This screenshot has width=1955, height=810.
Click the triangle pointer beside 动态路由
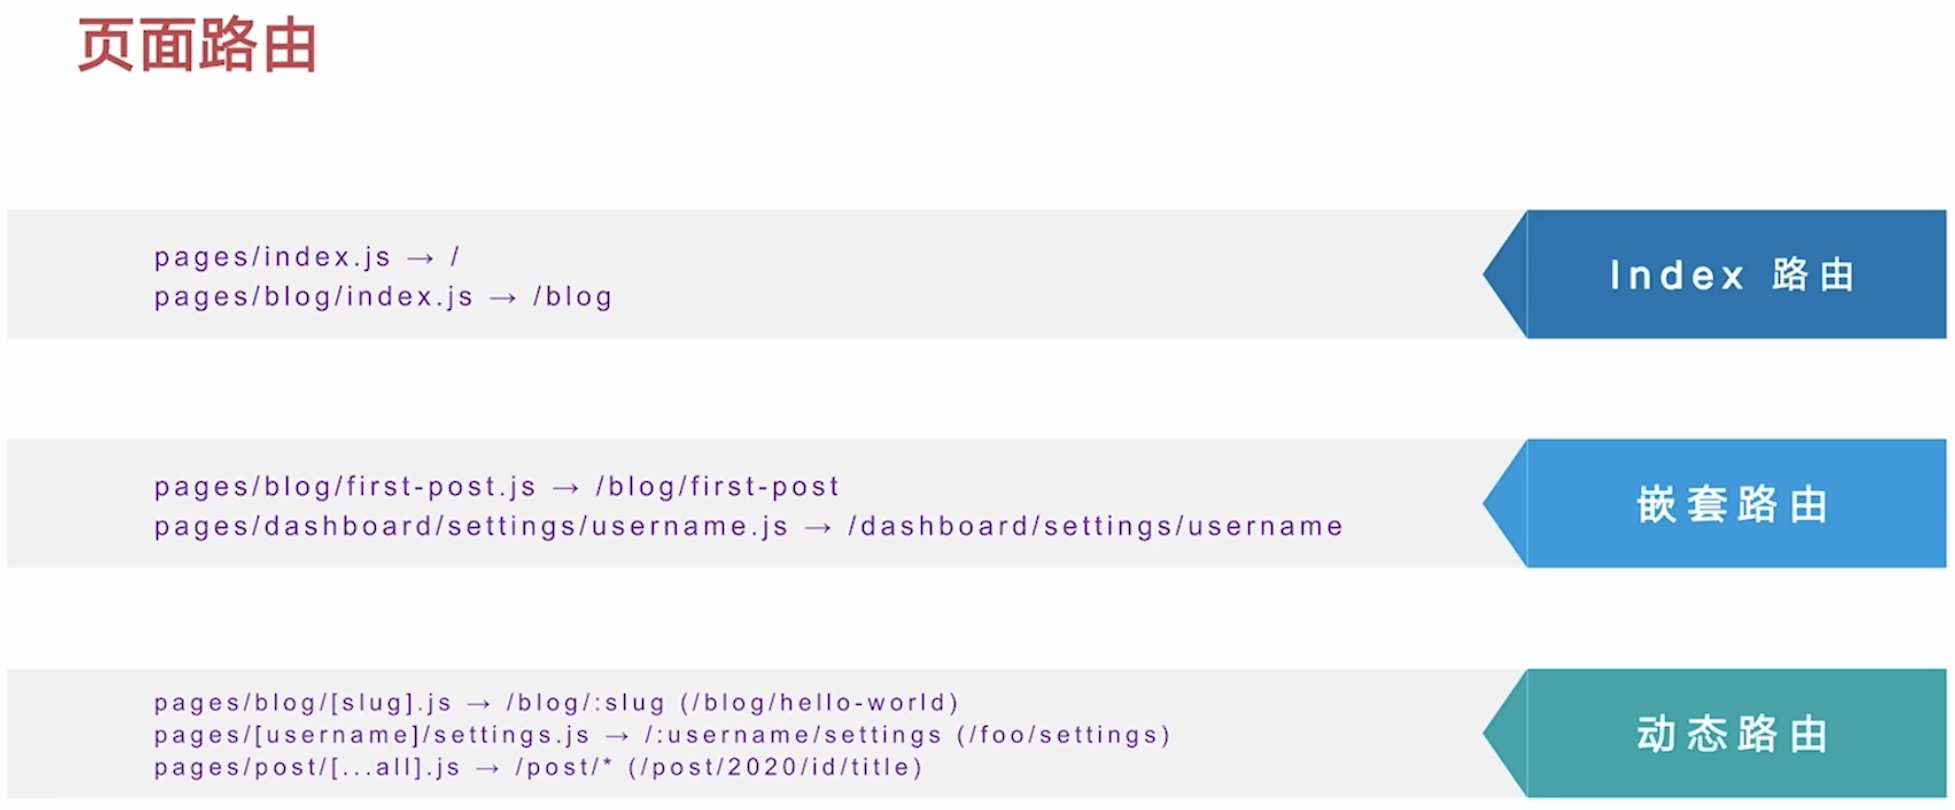click(x=1506, y=733)
